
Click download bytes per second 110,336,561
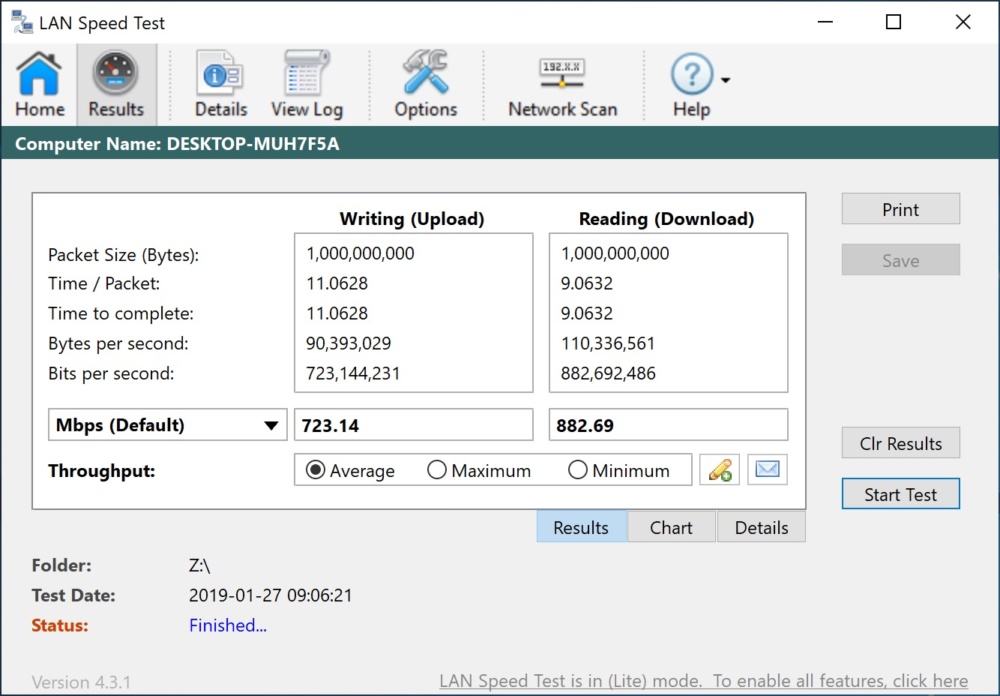pyautogui.click(x=608, y=343)
